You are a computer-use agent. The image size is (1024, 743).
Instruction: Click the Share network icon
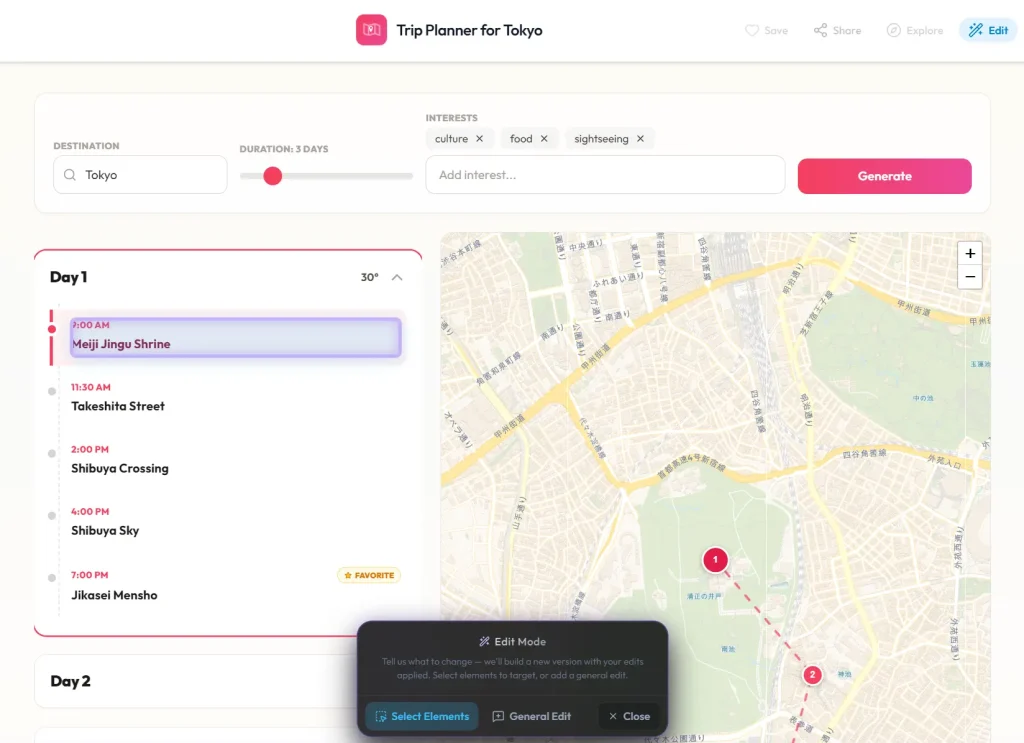coord(820,30)
